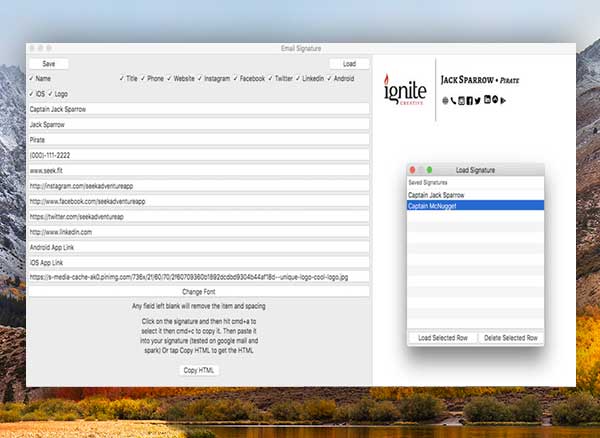600x438 pixels.
Task: Disable the Instagram checkbox
Action: [200, 78]
